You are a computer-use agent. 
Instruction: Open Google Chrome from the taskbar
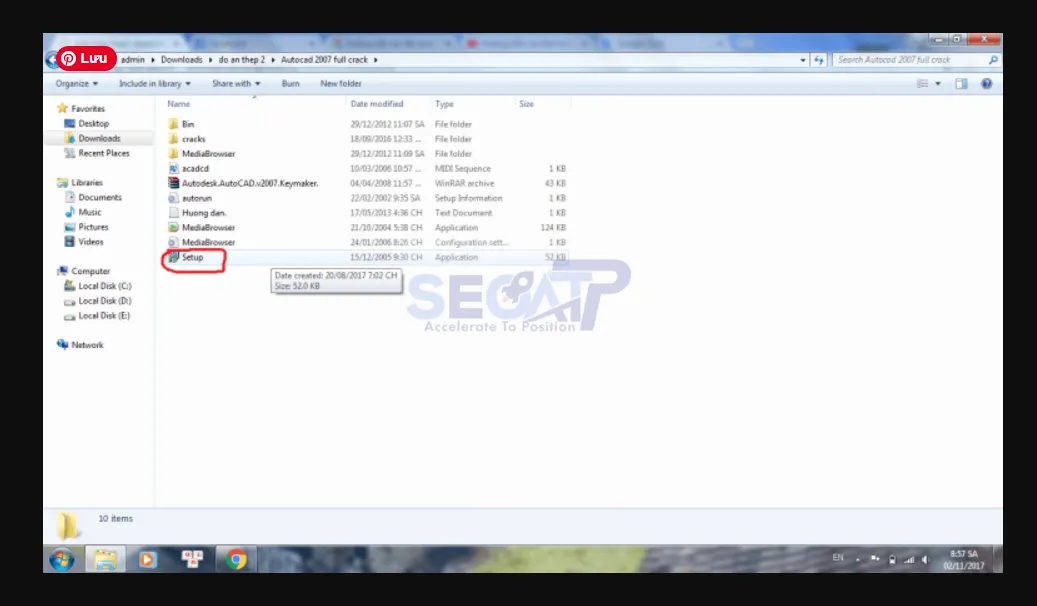236,560
